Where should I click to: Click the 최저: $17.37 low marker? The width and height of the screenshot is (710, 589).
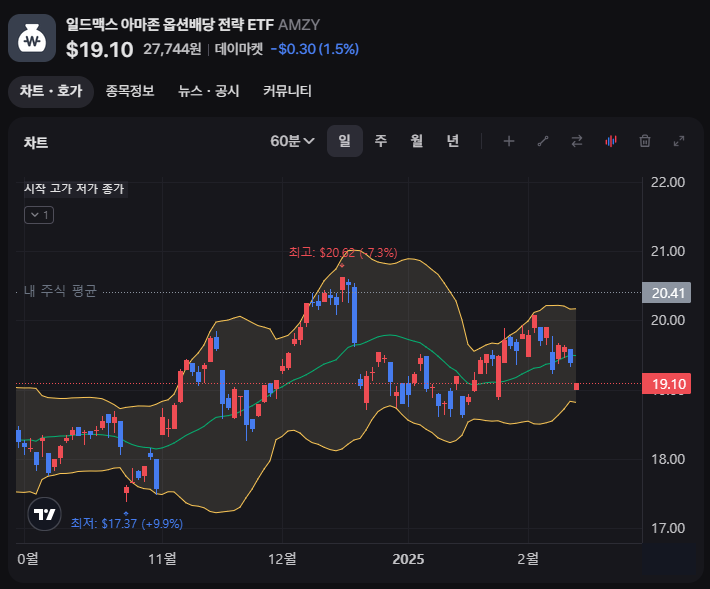(127, 524)
